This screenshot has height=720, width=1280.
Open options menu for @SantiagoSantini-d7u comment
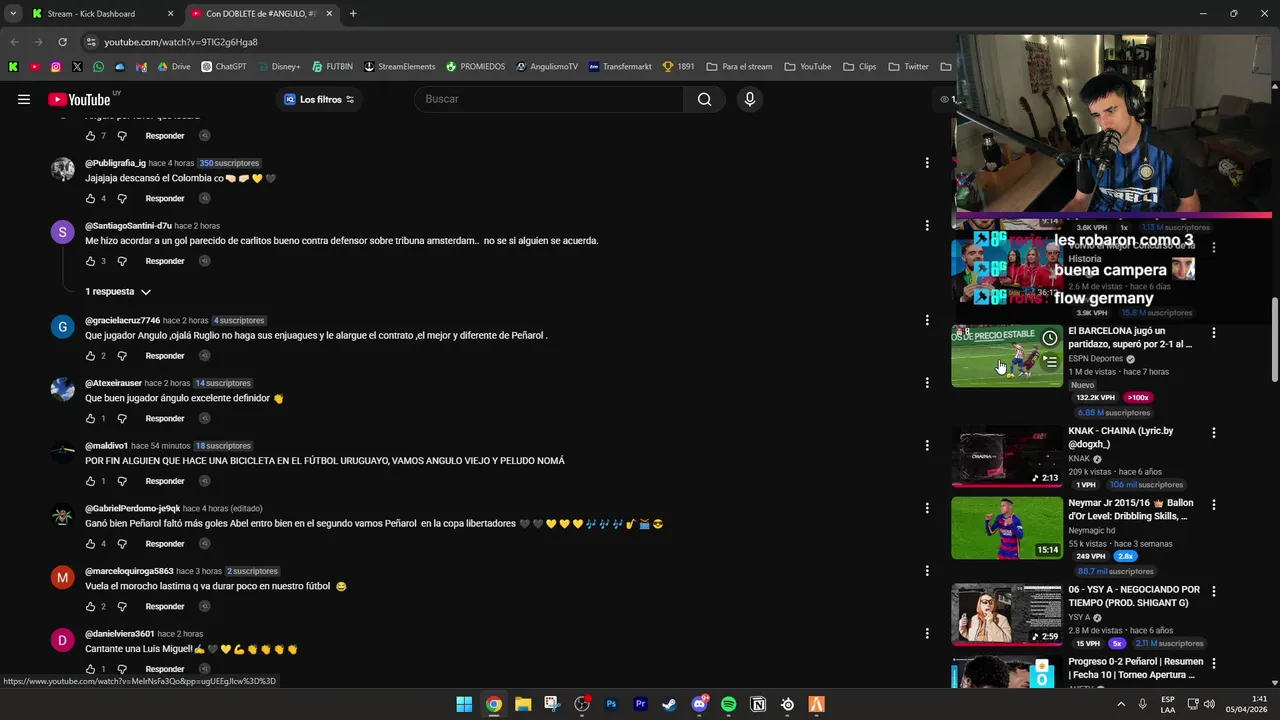pyautogui.click(x=927, y=226)
